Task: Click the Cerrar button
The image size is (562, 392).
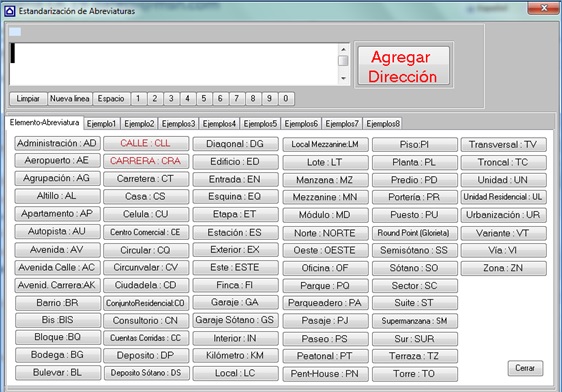Action: [x=525, y=368]
